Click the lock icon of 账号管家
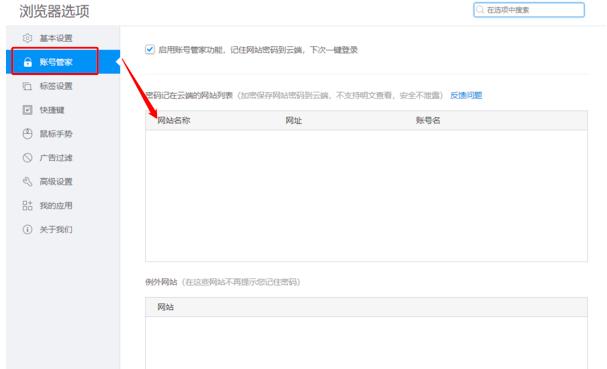 [27, 62]
